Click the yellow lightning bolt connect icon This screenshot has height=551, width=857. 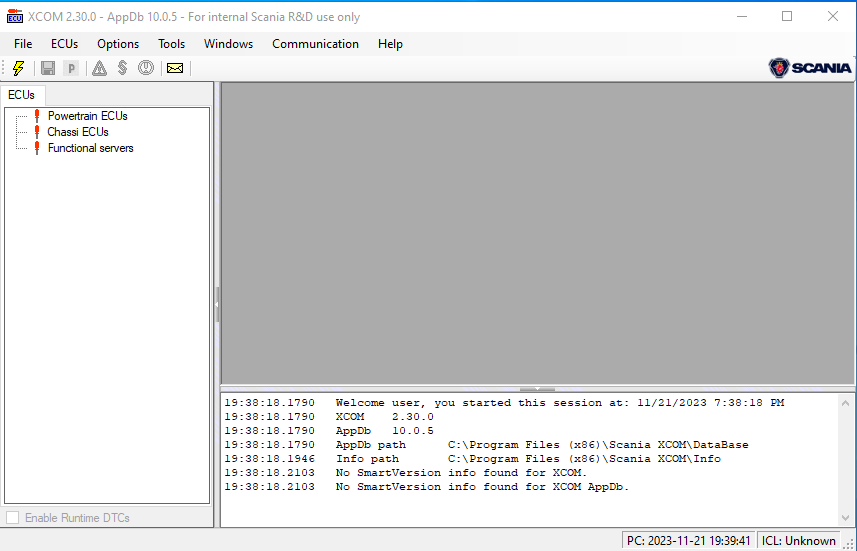pos(18,68)
